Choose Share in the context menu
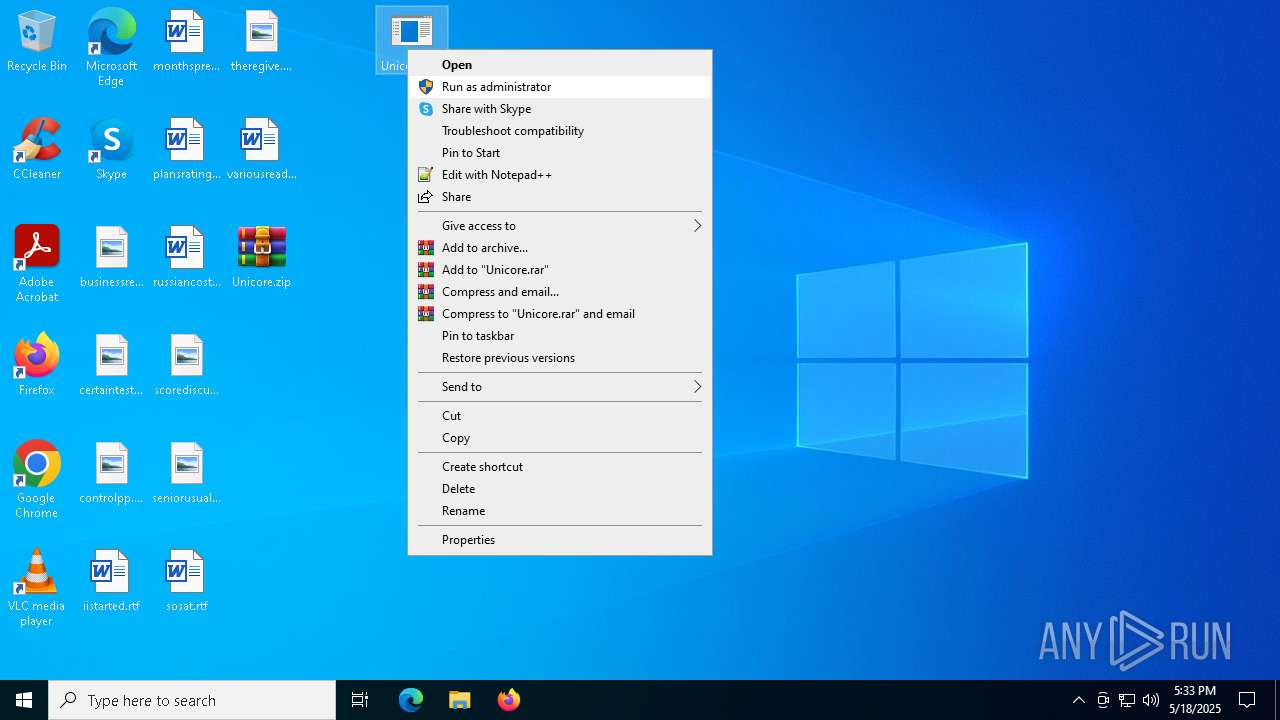The height and width of the screenshot is (720, 1280). point(559,197)
